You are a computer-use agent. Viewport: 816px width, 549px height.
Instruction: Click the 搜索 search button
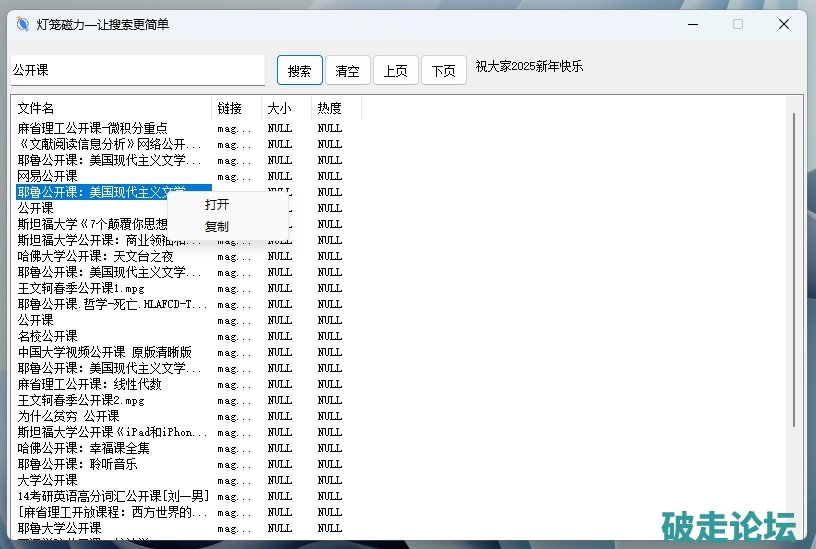299,71
